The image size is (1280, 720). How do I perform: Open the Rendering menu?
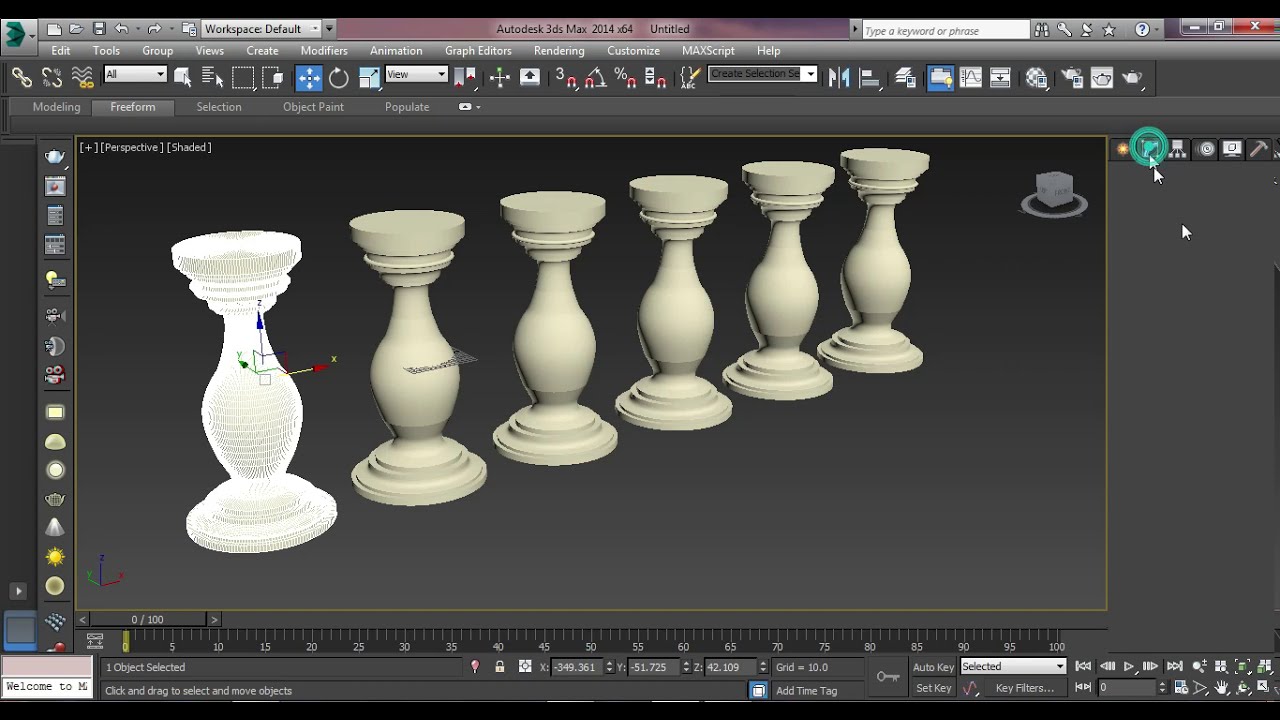click(559, 51)
